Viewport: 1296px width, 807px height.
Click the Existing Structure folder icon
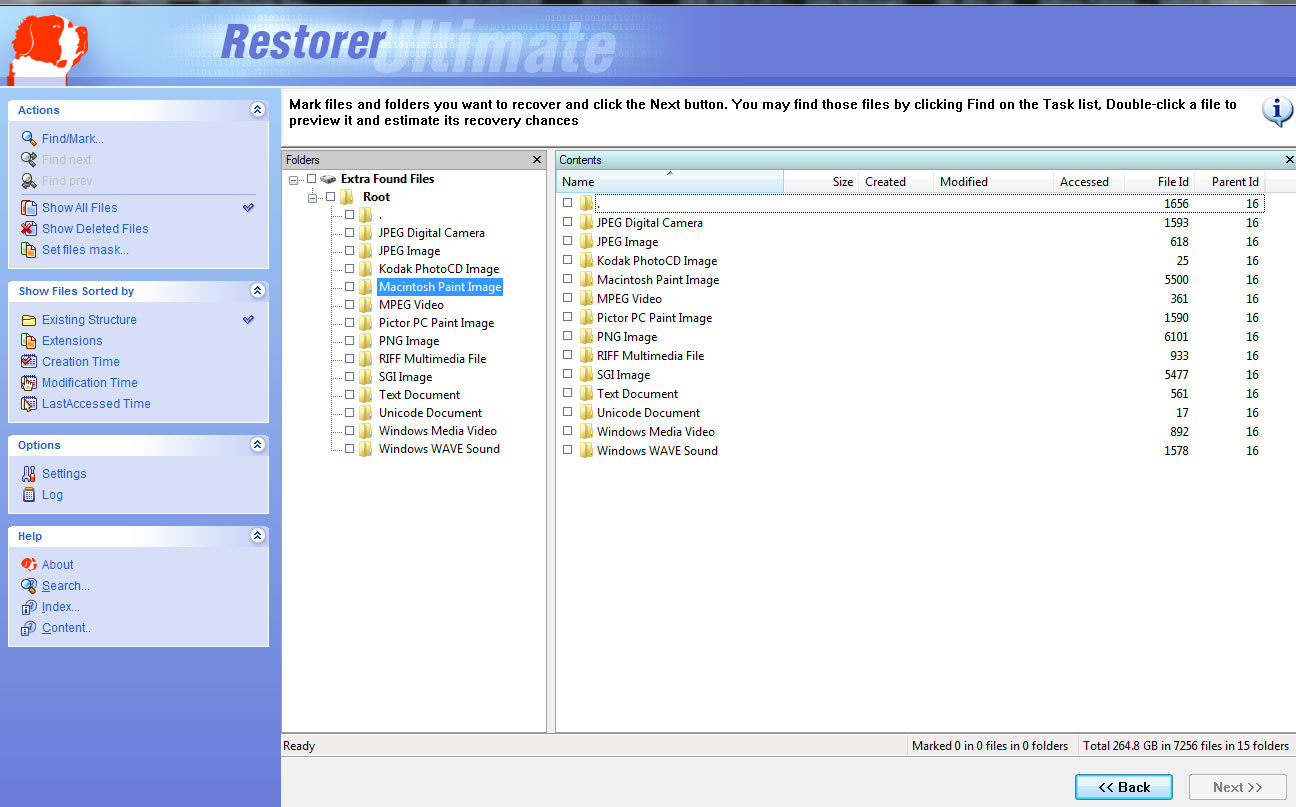point(29,320)
